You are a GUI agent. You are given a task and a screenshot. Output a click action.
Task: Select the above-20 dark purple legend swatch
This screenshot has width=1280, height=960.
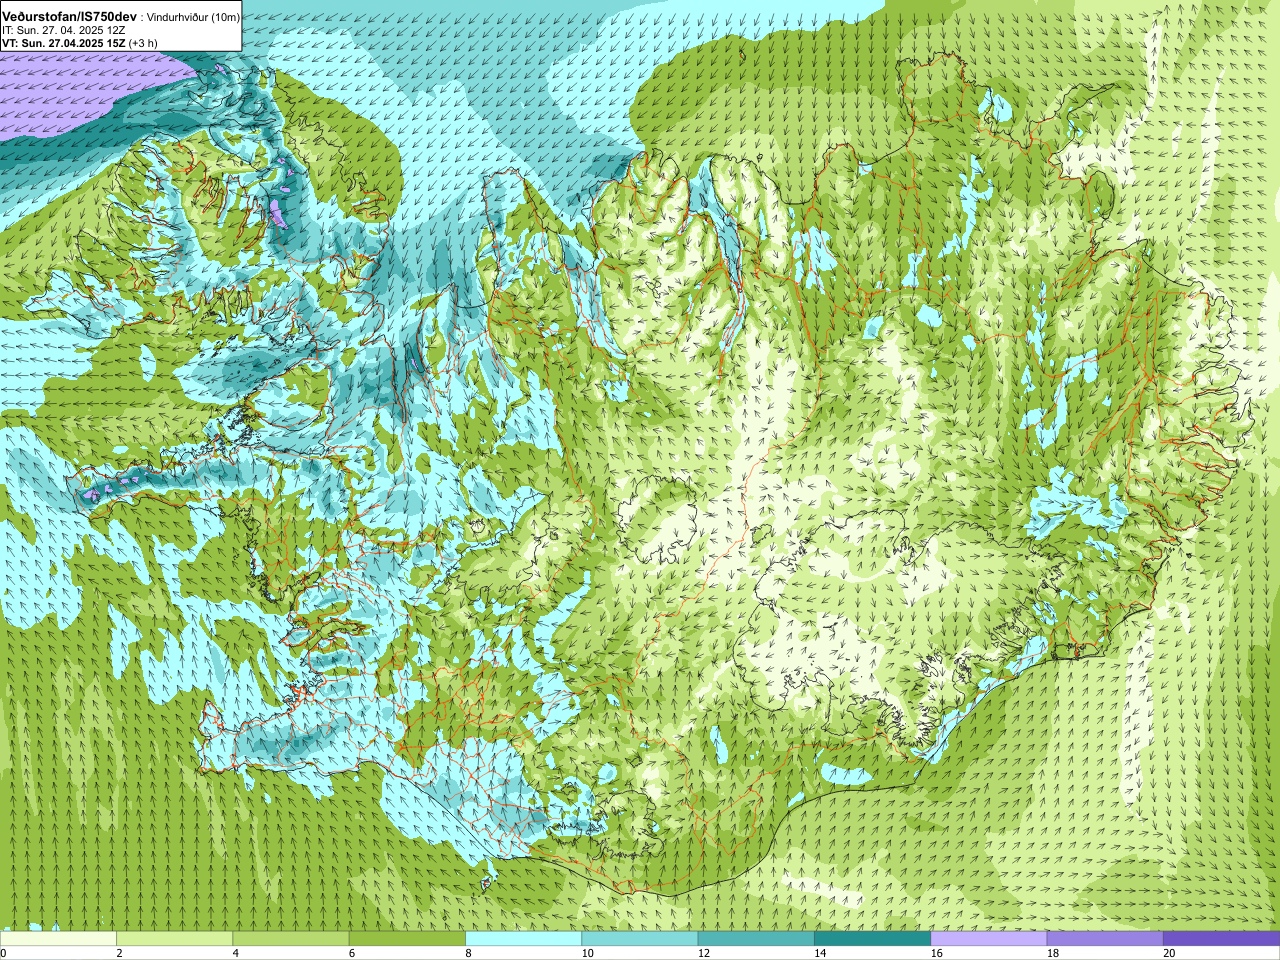click(1221, 939)
